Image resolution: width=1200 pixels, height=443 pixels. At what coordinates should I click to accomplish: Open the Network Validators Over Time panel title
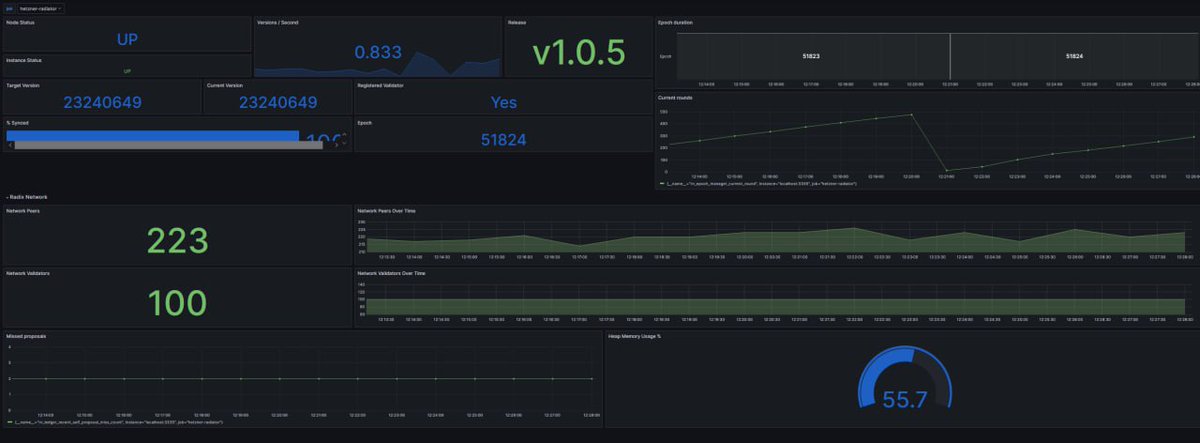click(391, 272)
